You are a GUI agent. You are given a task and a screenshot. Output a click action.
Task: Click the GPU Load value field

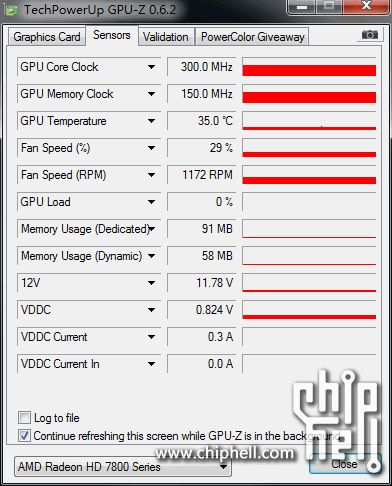(x=201, y=202)
